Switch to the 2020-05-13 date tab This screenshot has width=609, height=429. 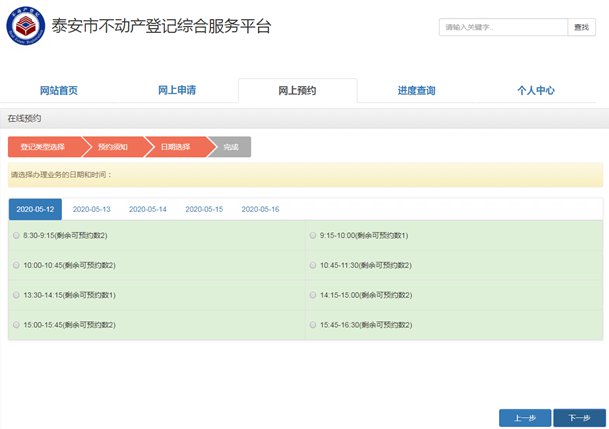[x=91, y=209]
